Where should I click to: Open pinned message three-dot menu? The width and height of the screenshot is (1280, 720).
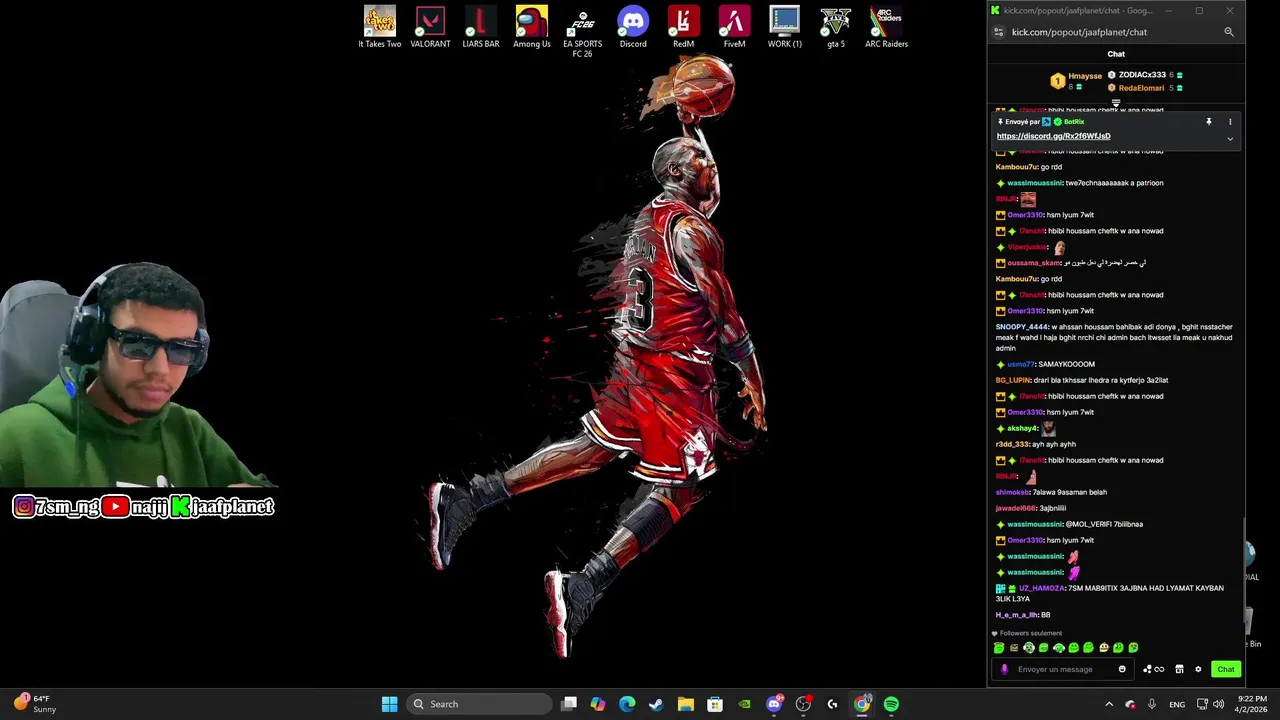pyautogui.click(x=1230, y=122)
